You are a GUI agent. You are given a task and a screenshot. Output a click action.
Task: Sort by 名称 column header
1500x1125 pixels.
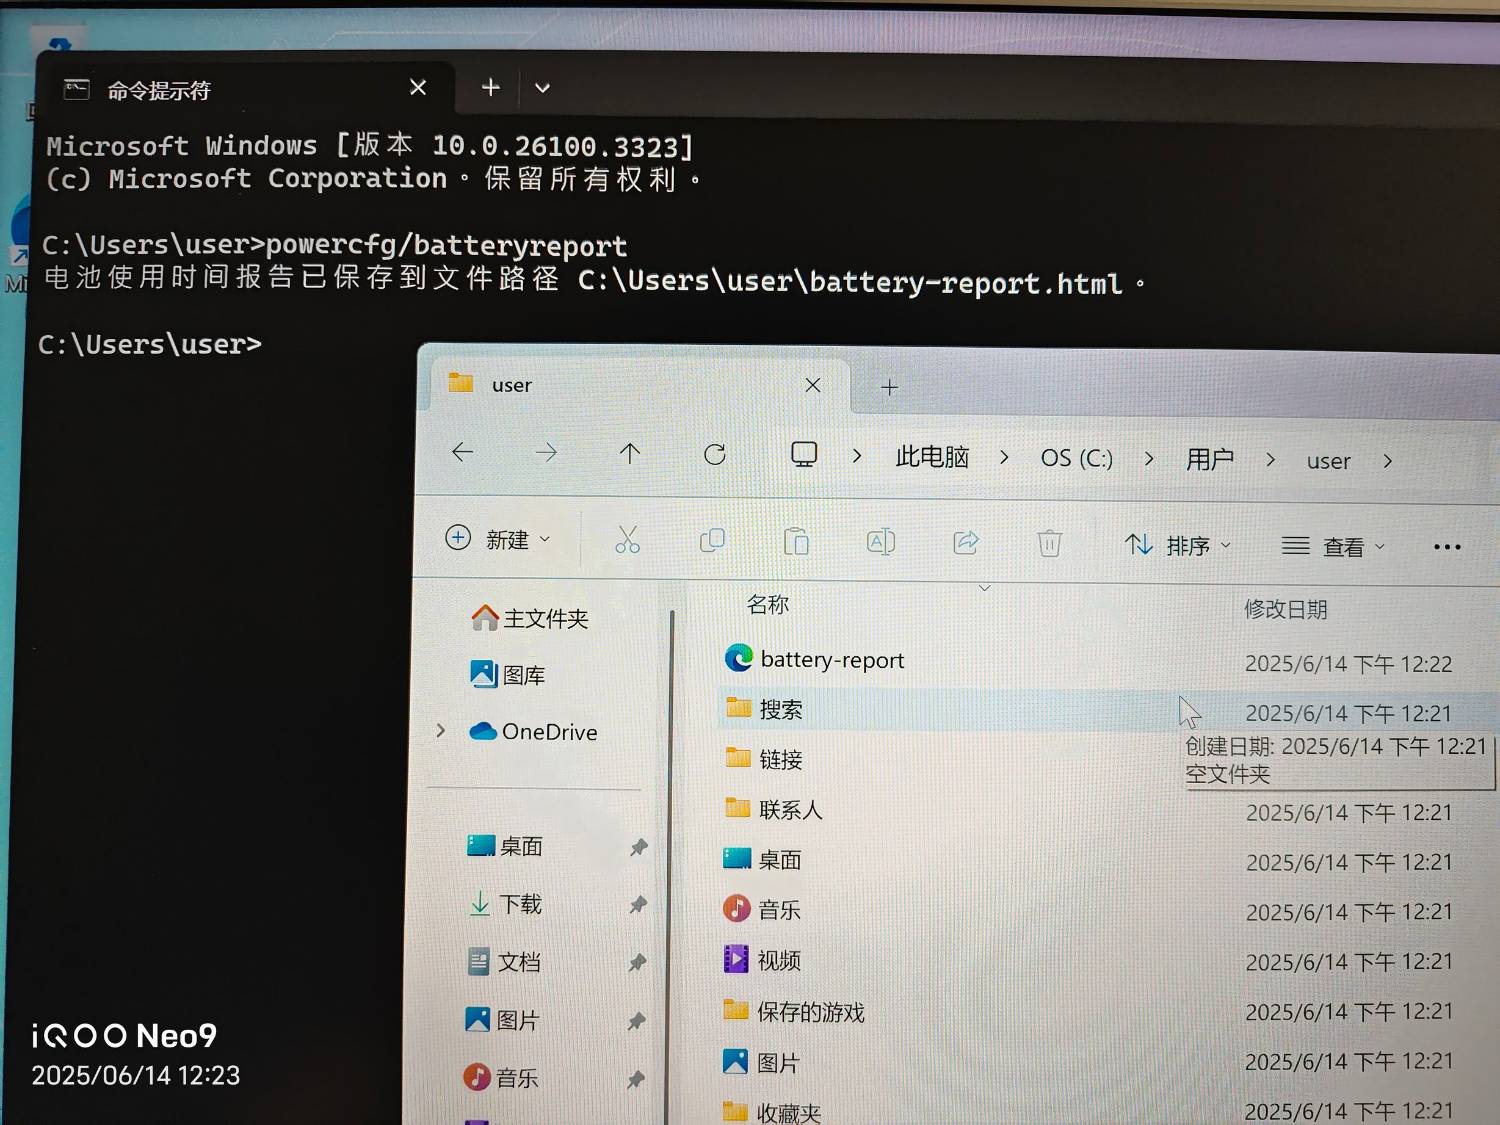768,604
